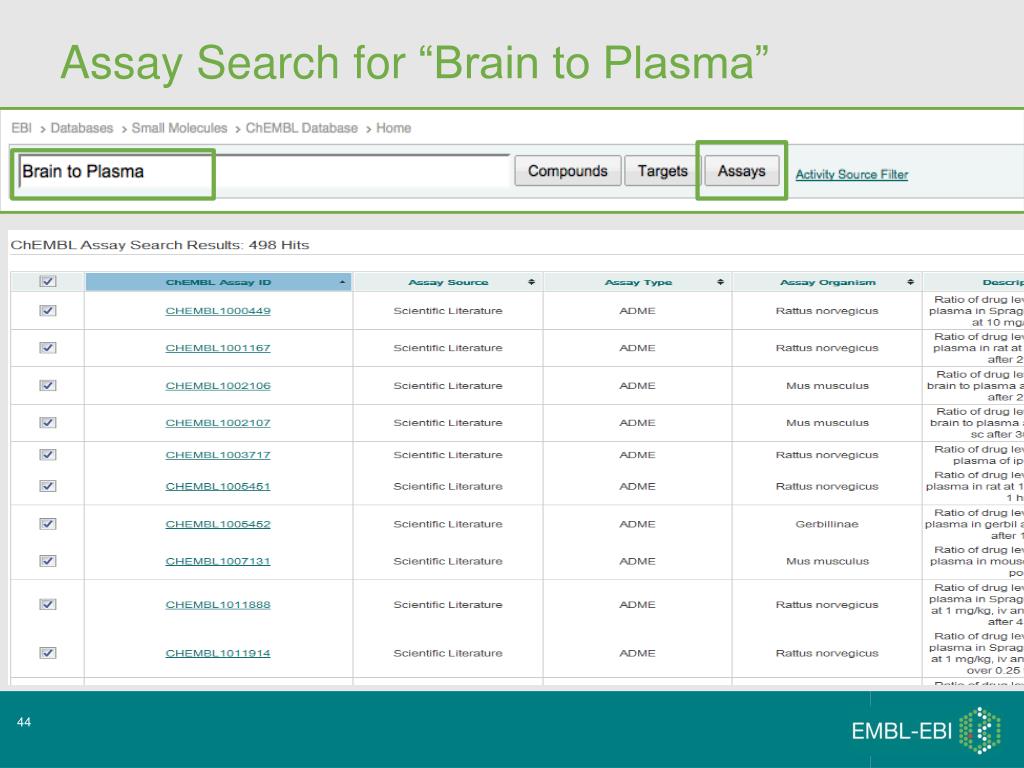The height and width of the screenshot is (768, 1024).
Task: Go to EBI breadcrumb link
Action: [22, 128]
